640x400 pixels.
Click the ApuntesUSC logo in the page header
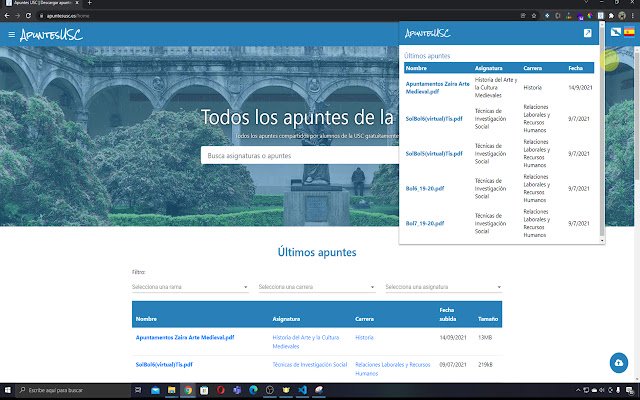[x=51, y=35]
